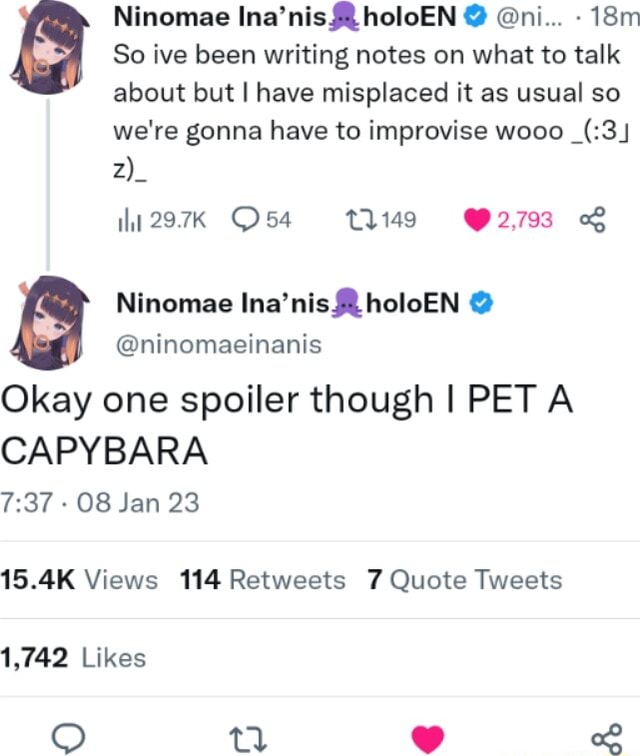Unlike the capybara tweet with pink heart
The height and width of the screenshot is (756, 640).
click(x=426, y=739)
